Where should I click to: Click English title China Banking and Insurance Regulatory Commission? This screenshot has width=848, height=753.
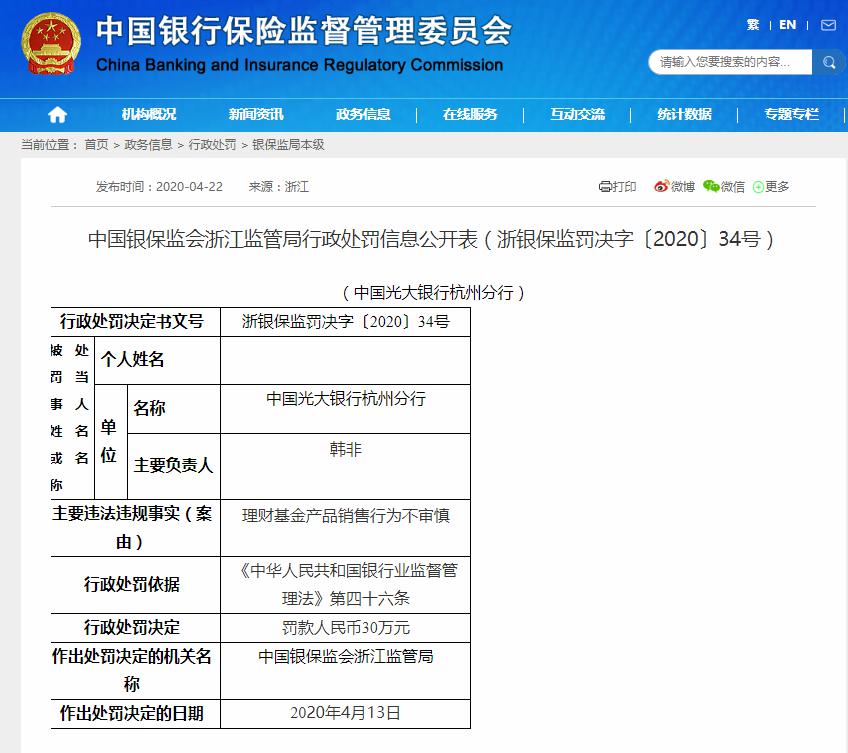[300, 65]
